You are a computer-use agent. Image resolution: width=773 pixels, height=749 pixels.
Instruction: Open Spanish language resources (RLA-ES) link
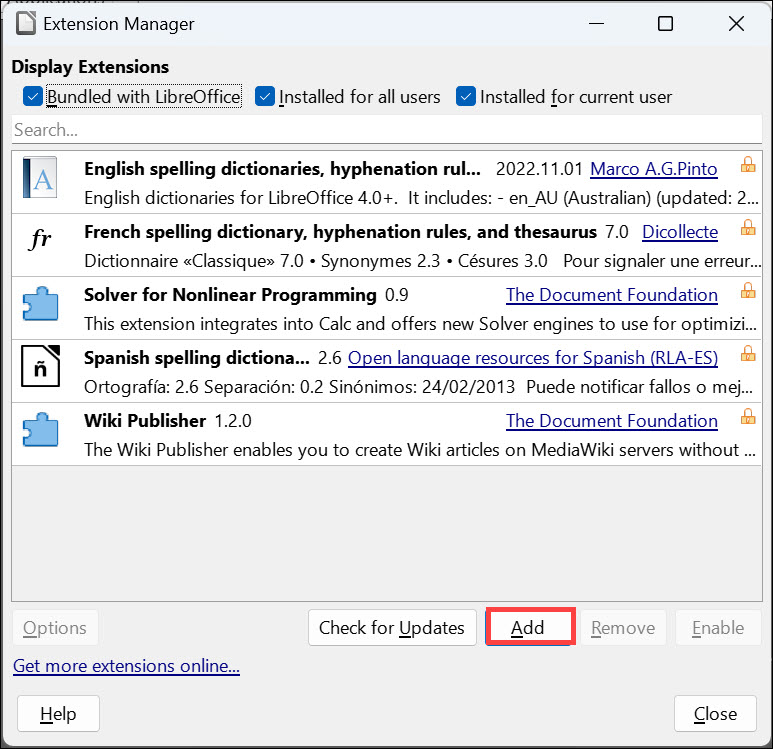[x=533, y=358]
